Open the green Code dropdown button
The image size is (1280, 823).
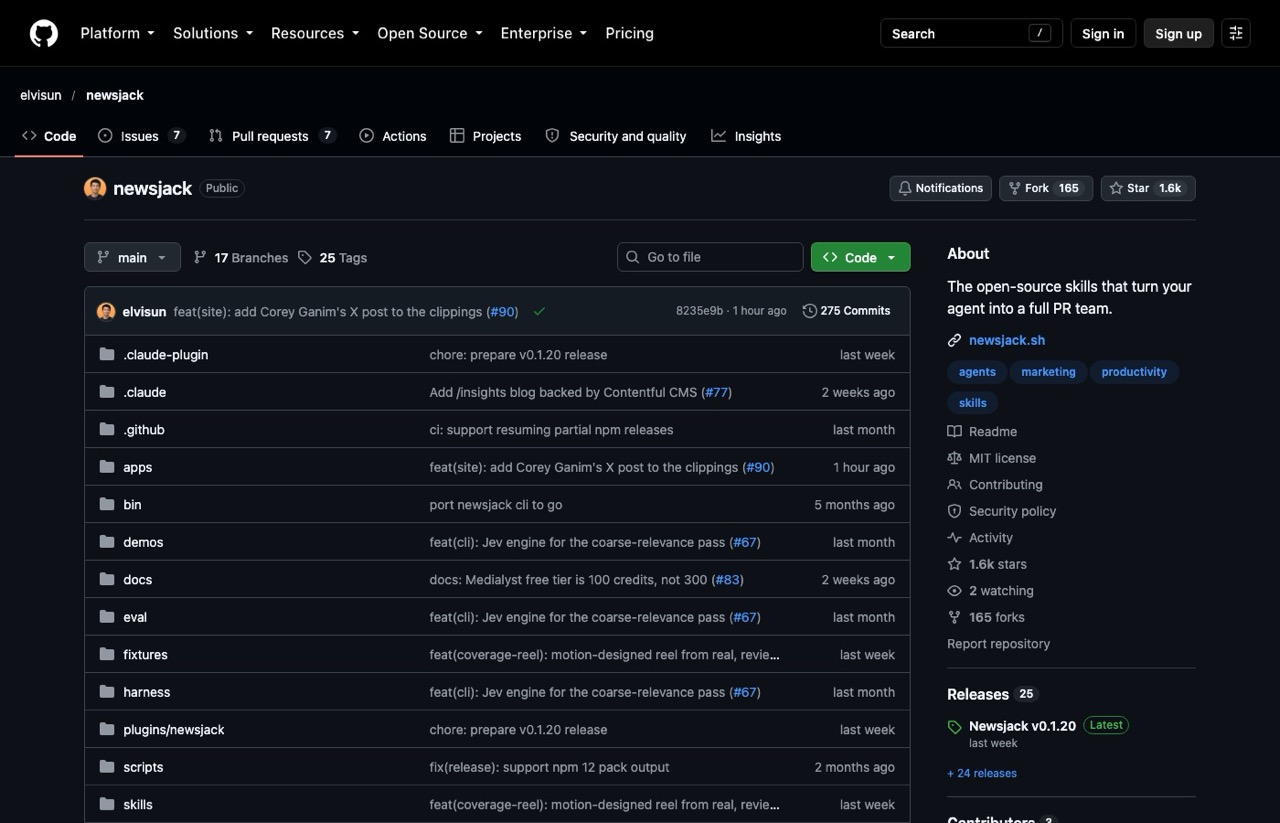tap(860, 257)
